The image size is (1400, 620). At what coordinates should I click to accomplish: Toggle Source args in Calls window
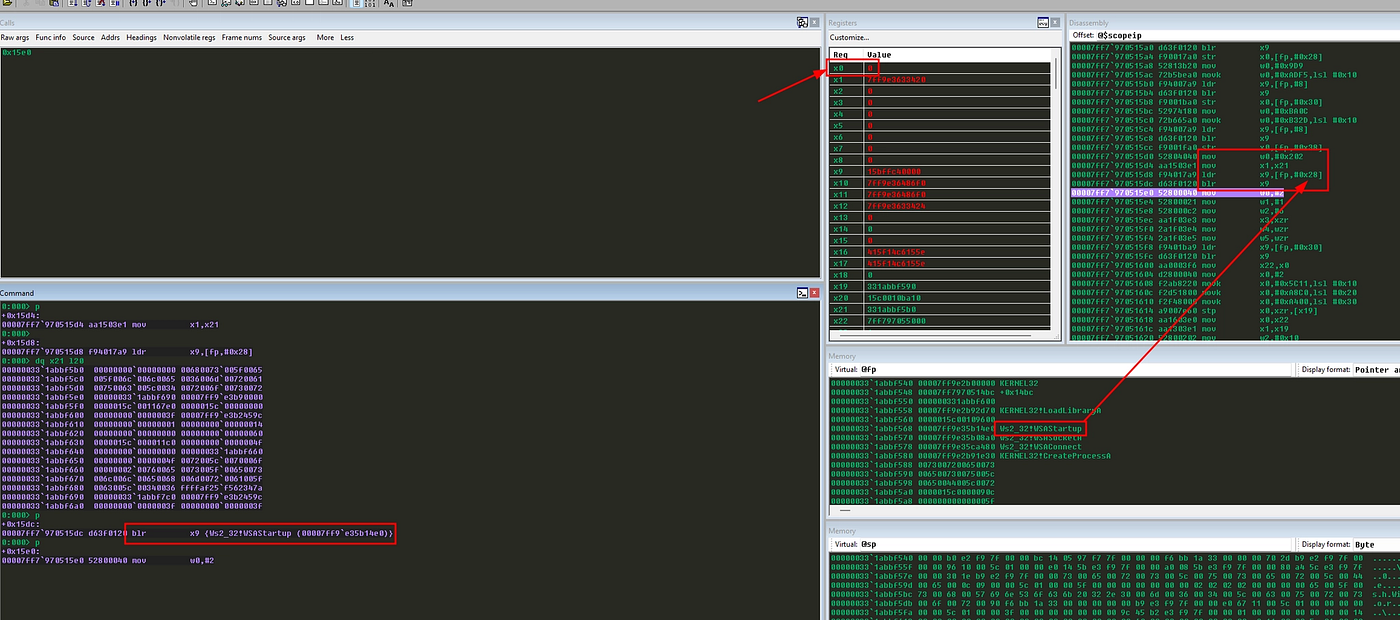point(287,37)
